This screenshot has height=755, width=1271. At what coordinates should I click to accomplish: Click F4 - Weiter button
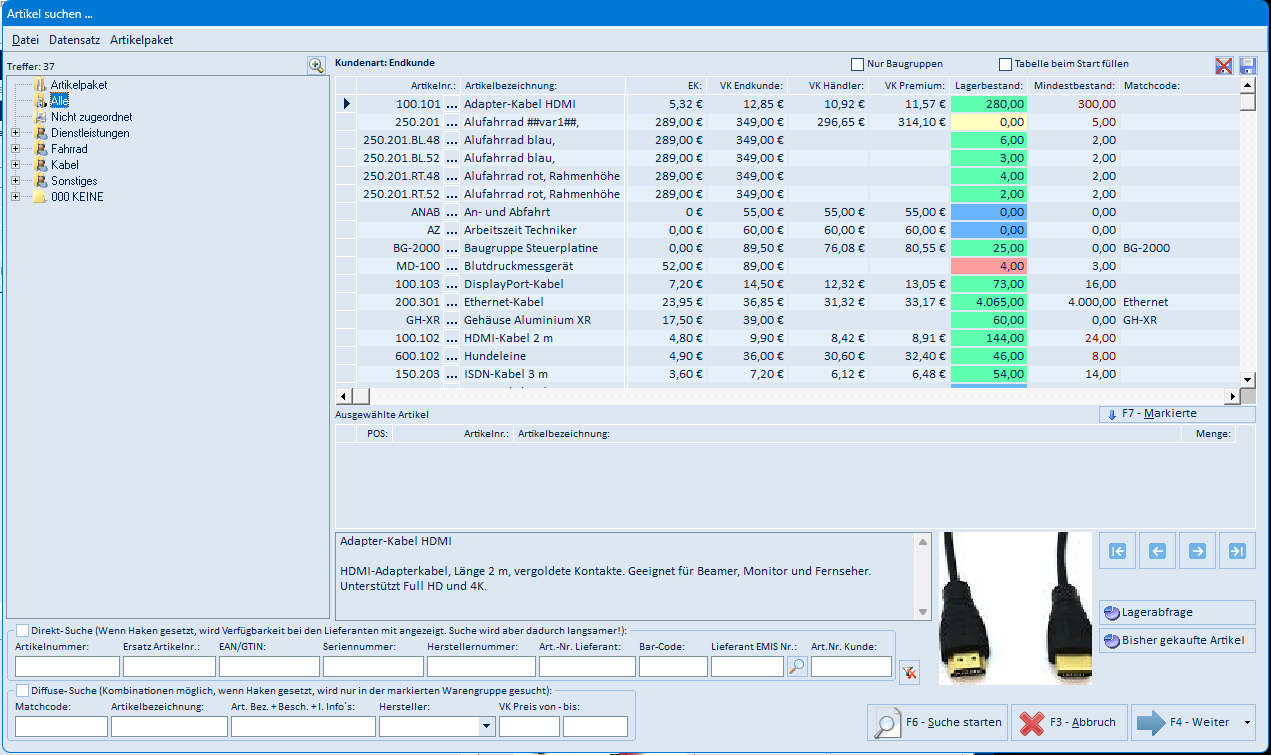click(x=1193, y=722)
